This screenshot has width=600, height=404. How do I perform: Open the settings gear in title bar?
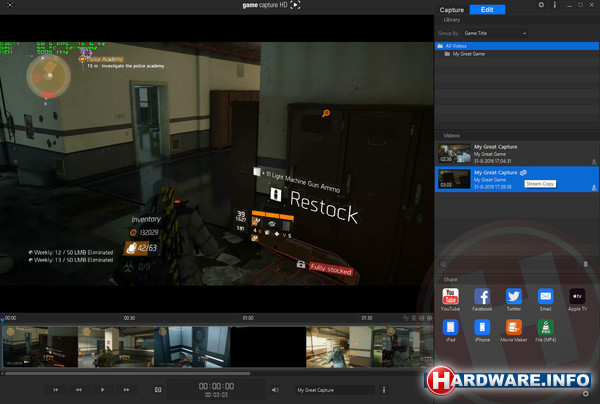pos(541,5)
